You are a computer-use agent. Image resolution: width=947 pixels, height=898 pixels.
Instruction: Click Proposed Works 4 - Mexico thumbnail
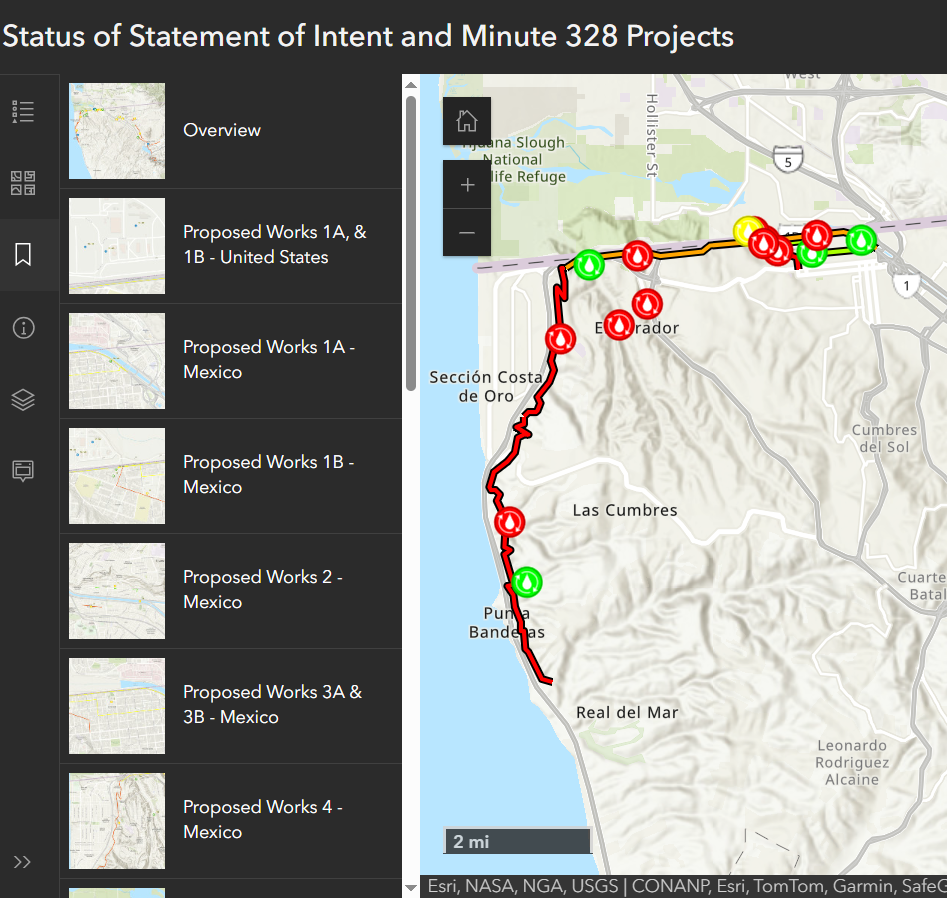click(117, 821)
